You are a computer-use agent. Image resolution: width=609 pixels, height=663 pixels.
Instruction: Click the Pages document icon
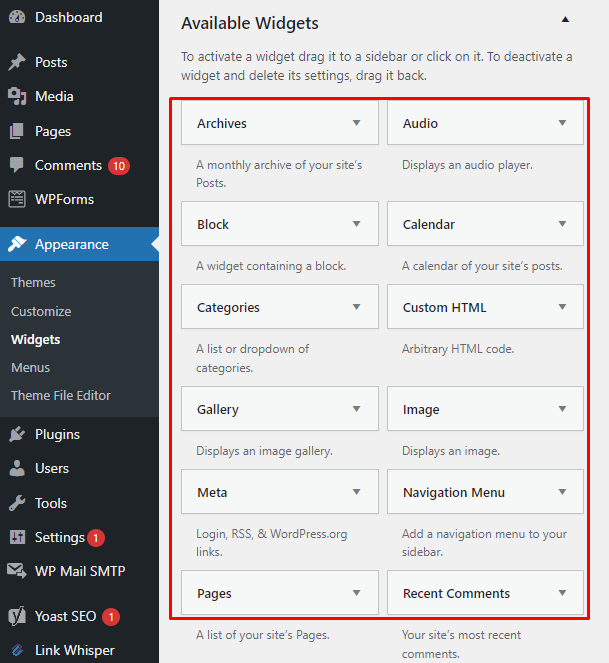17,131
